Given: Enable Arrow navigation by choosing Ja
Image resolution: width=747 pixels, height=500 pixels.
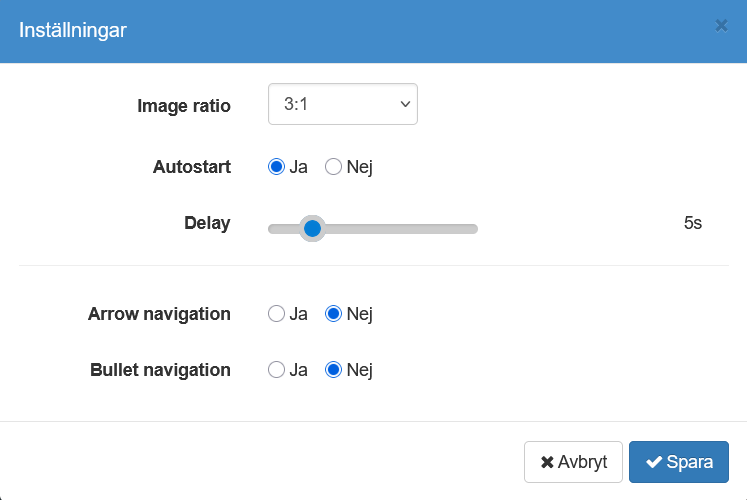Looking at the screenshot, I should point(277,314).
